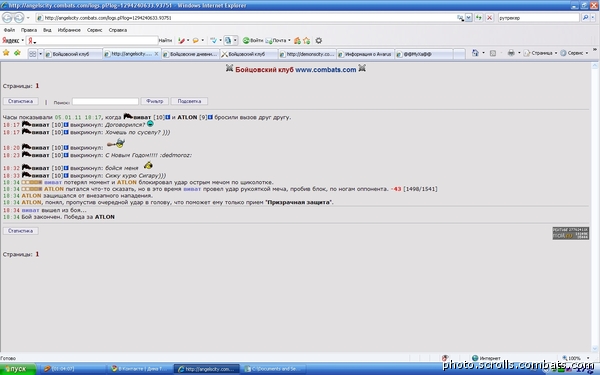Viewport: 600px width, 375px height.
Task: Click the top Статистика button
Action: (20, 101)
